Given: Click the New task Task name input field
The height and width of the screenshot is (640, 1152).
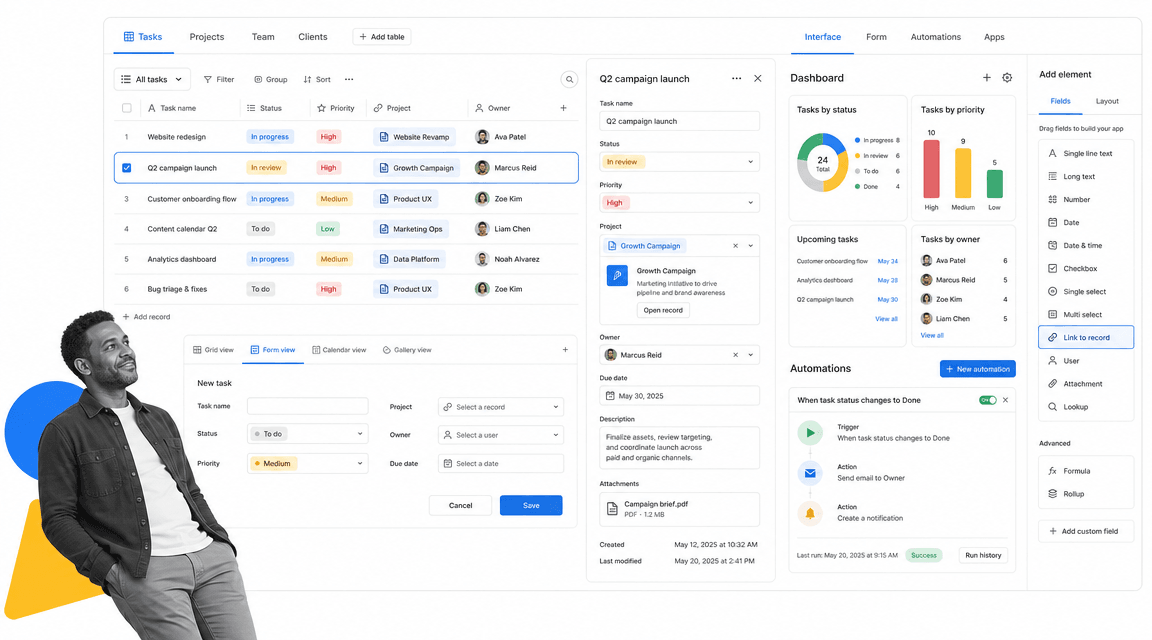Looking at the screenshot, I should point(307,406).
